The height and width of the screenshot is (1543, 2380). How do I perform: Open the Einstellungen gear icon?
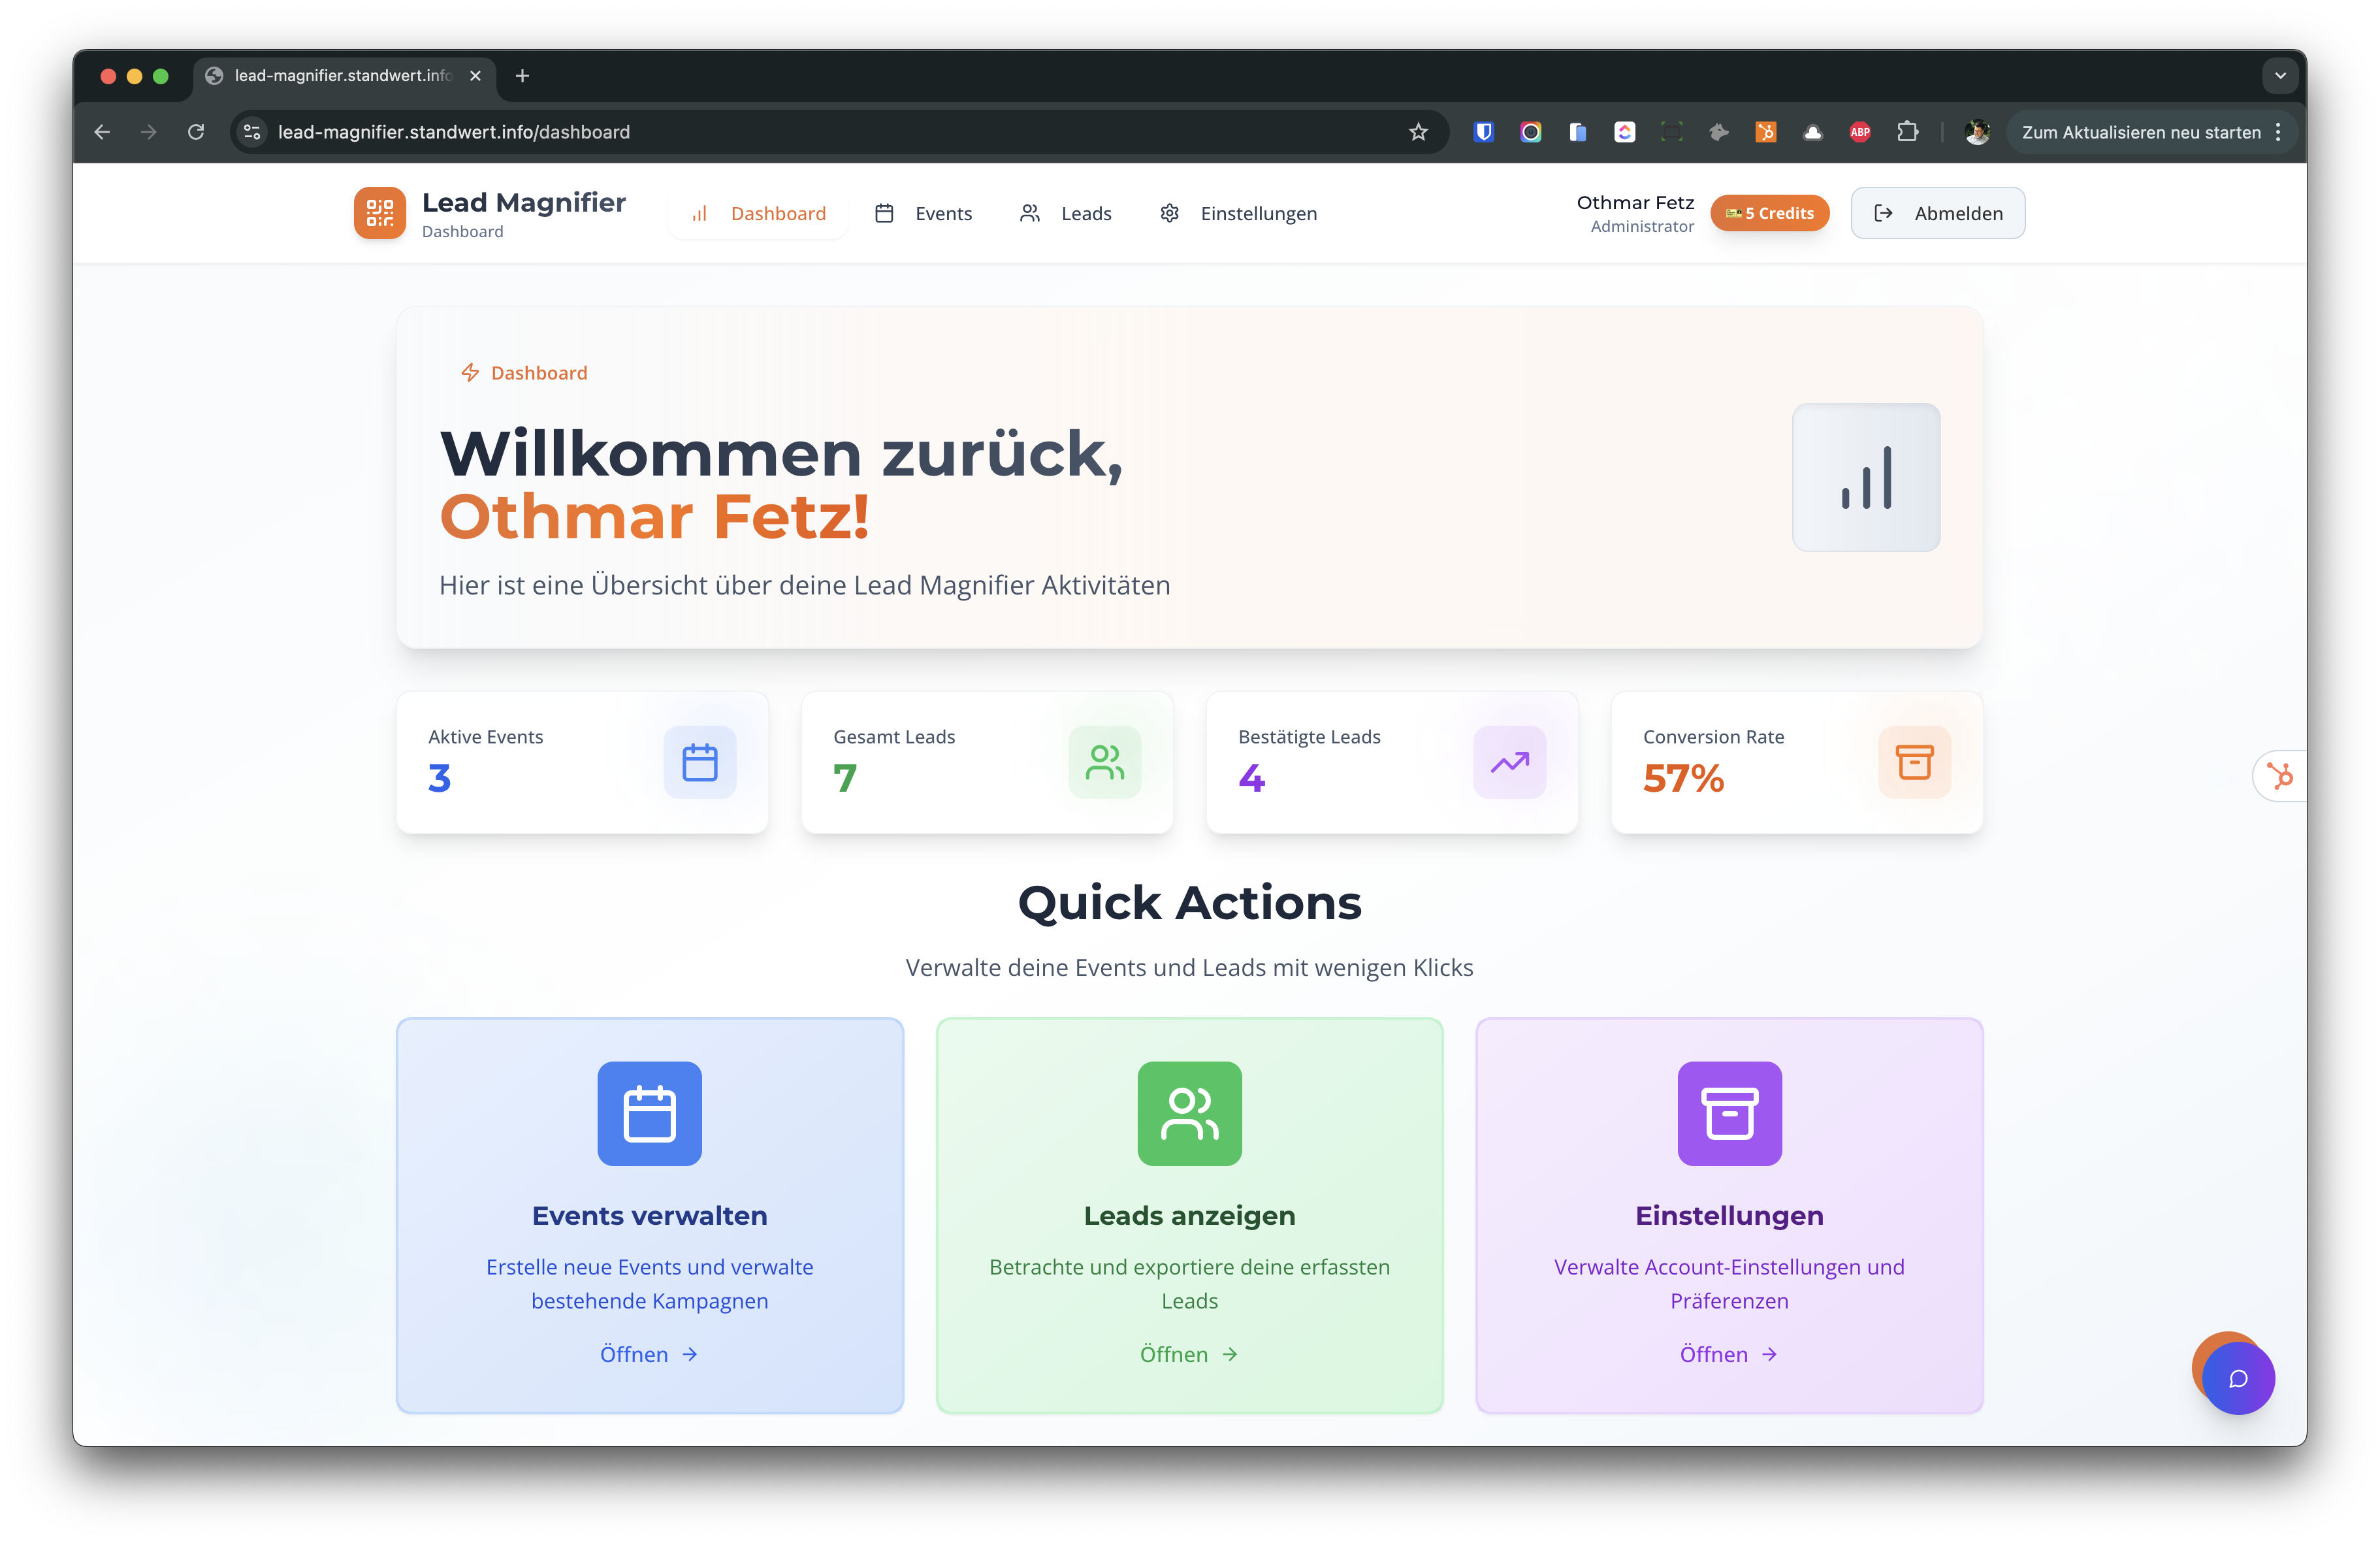(1169, 213)
